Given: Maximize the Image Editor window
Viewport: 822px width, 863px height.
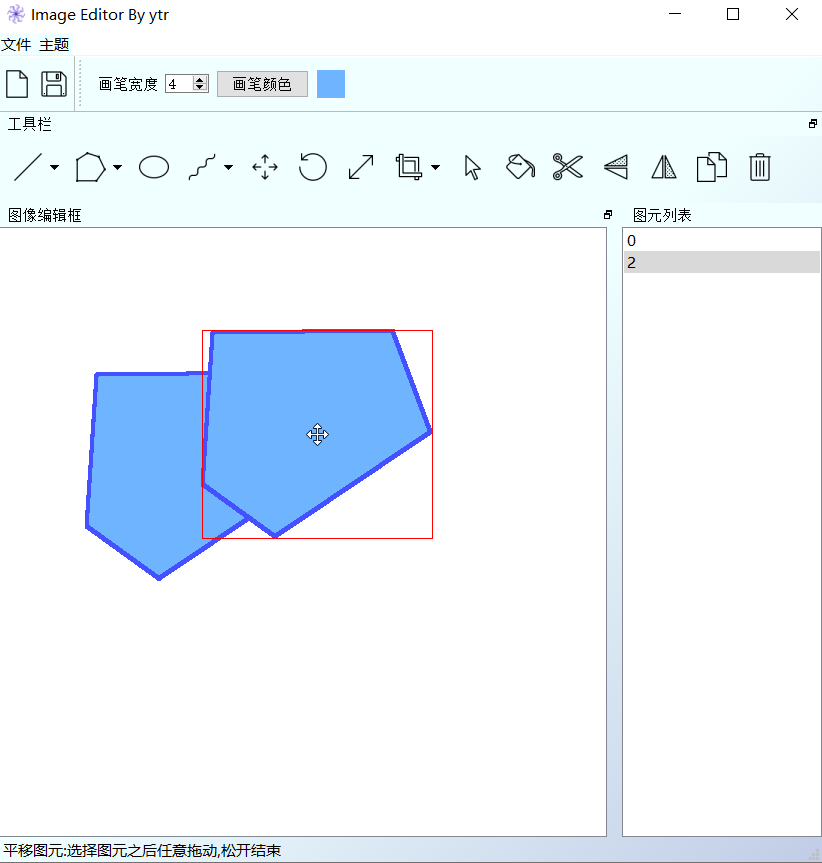Looking at the screenshot, I should pos(733,14).
